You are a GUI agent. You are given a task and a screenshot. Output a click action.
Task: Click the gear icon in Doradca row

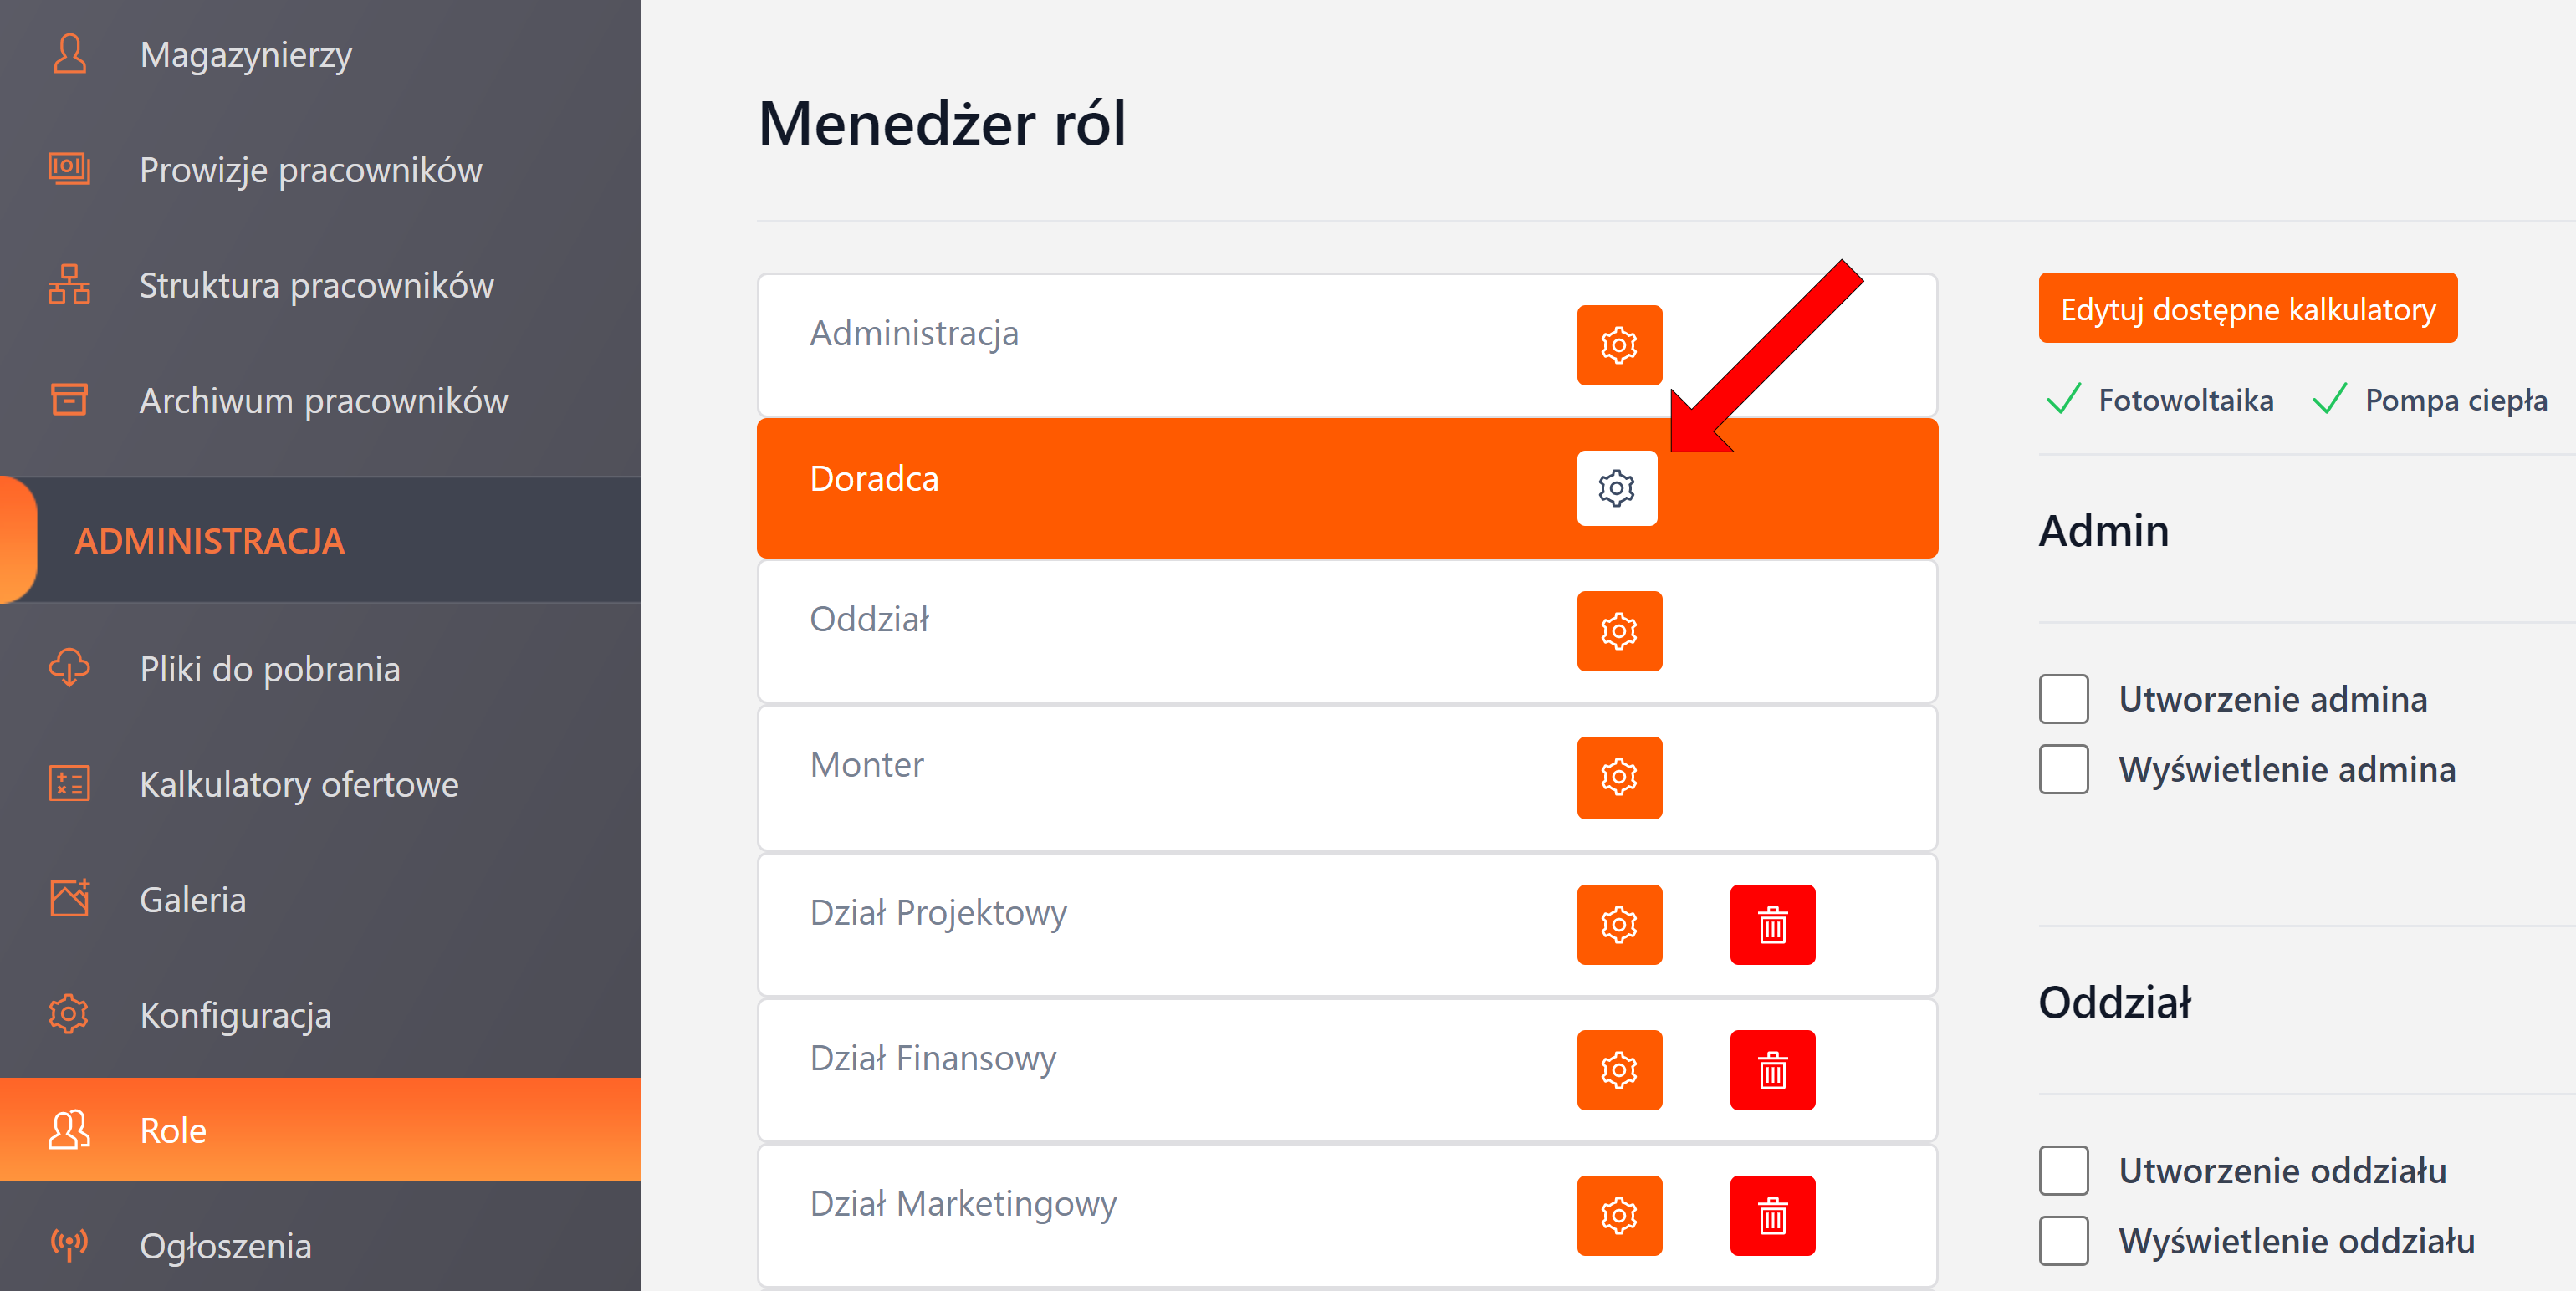[1616, 488]
